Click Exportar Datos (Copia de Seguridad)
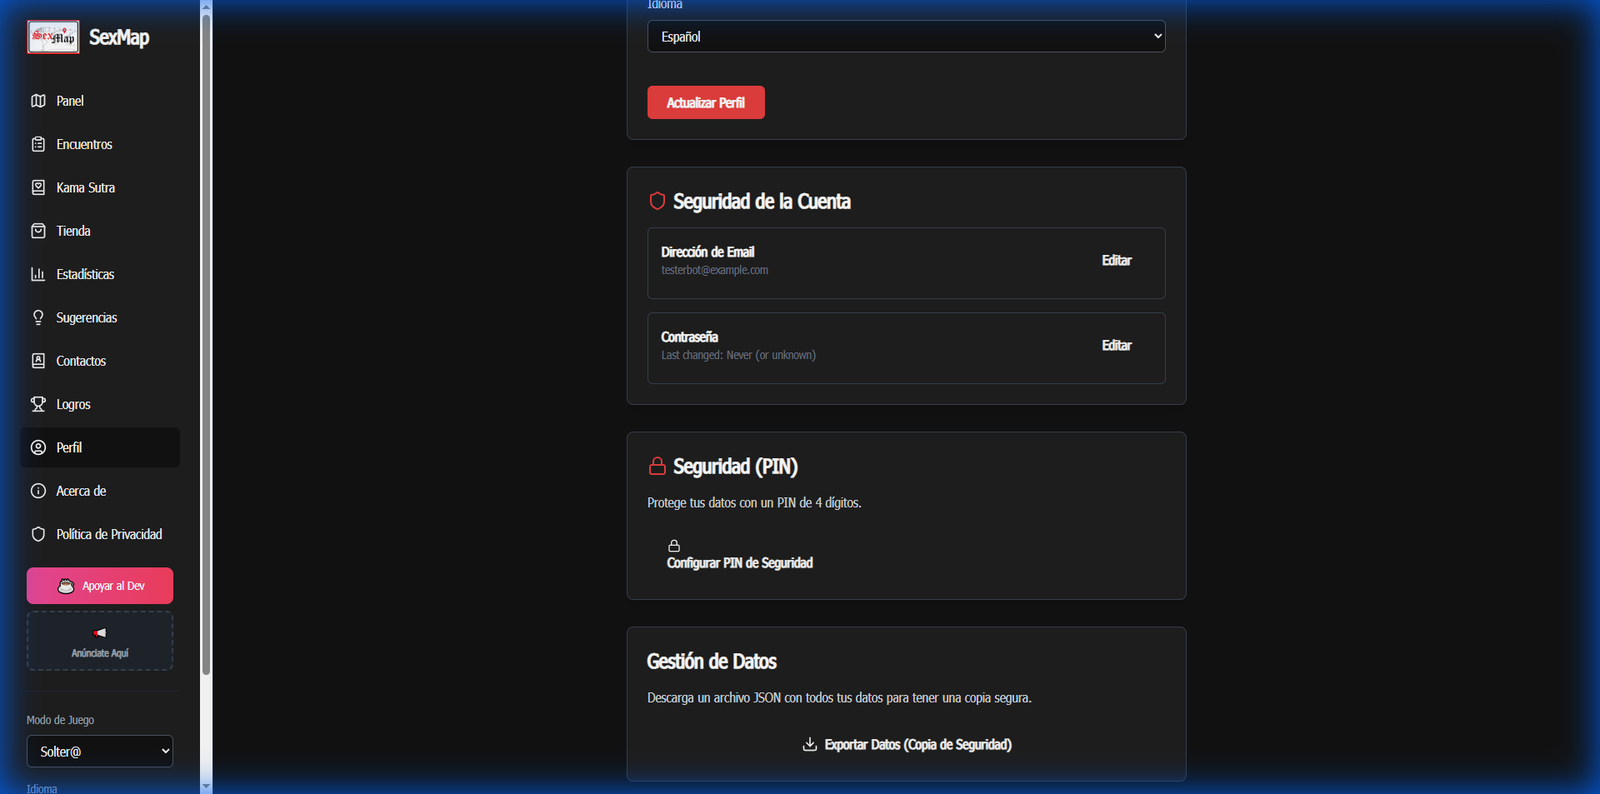1600x794 pixels. (906, 745)
